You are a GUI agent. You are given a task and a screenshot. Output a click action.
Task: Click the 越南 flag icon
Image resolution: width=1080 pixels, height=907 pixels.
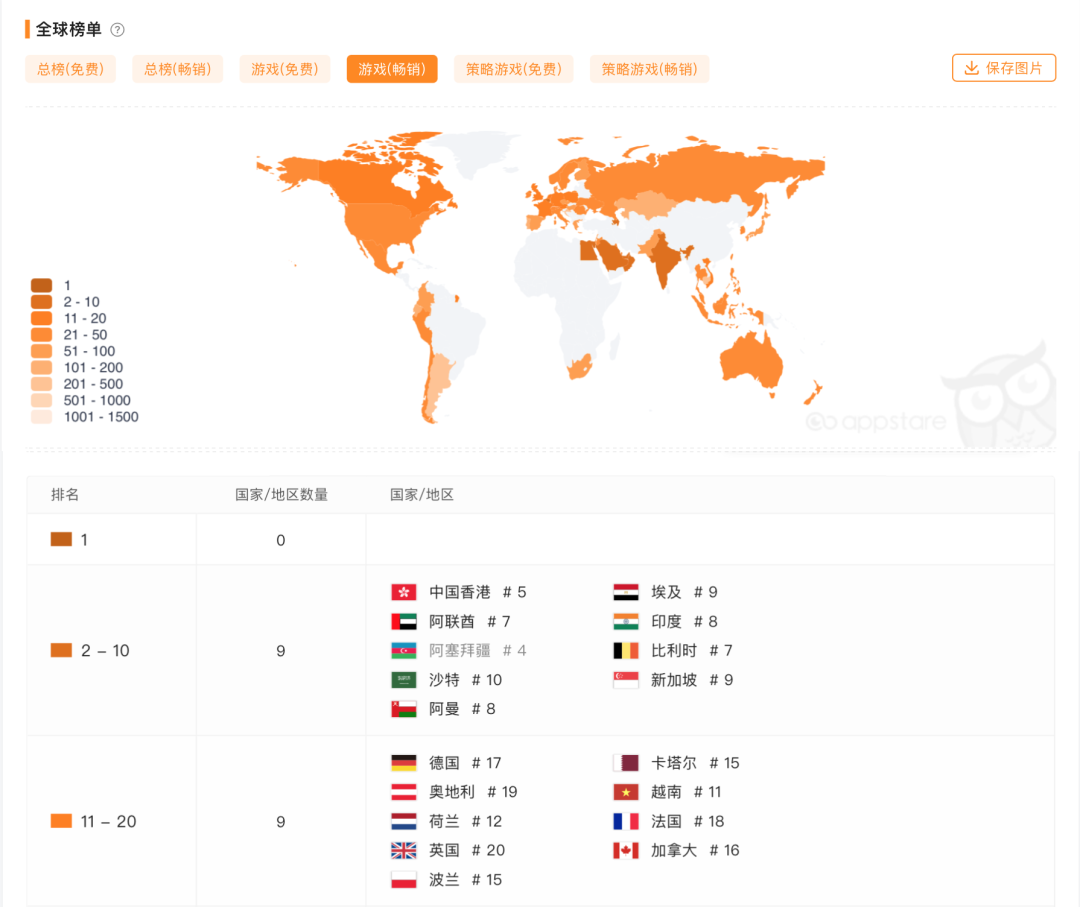tap(626, 793)
